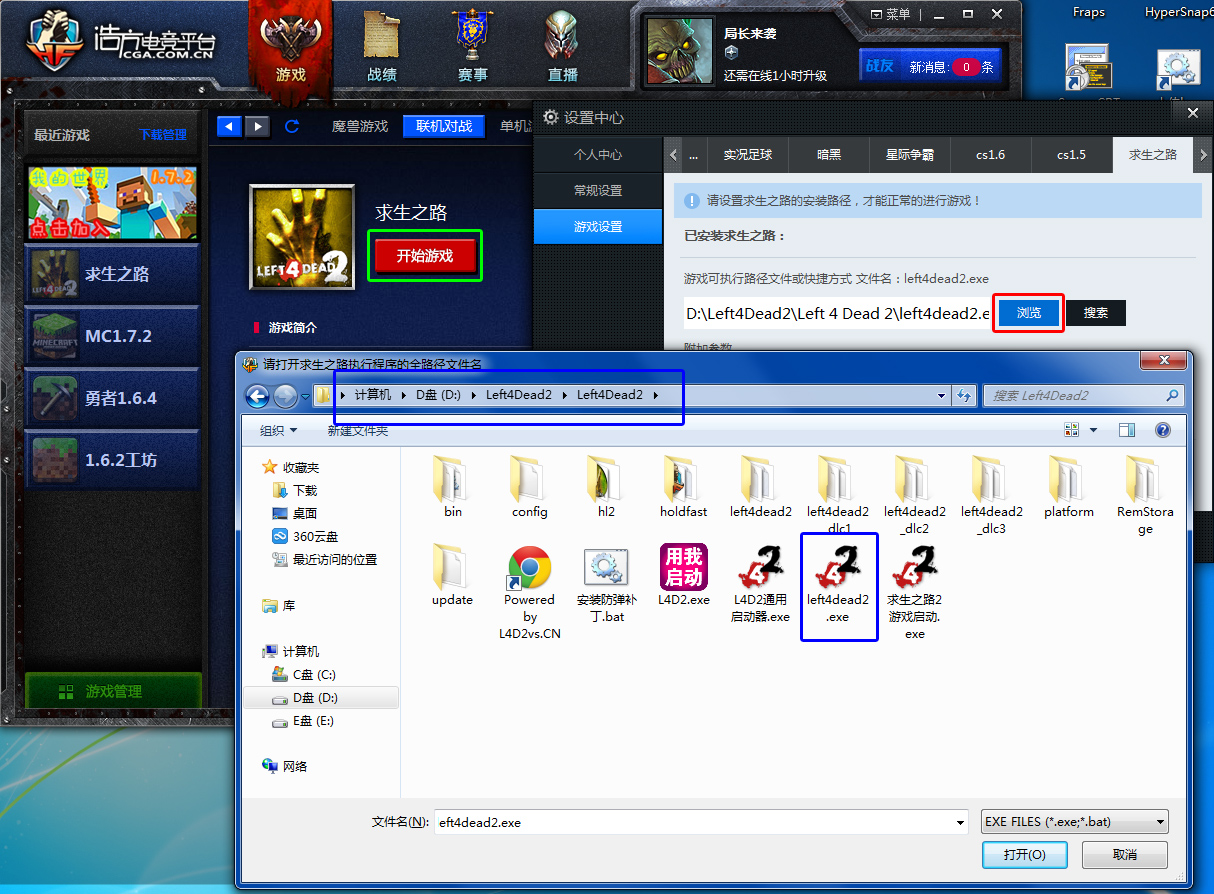Select the 安装防弹补丁.bat file
Viewport: 1214px width, 894px height.
tap(607, 584)
